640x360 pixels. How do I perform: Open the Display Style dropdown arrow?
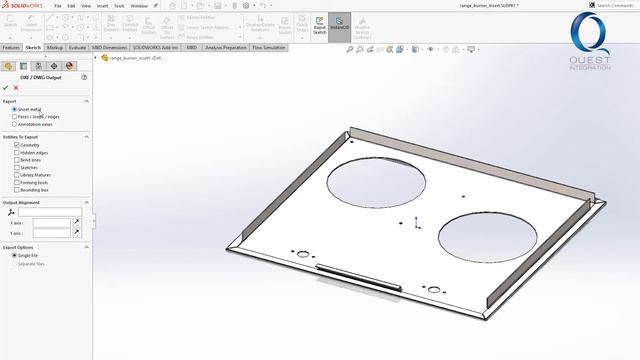(x=422, y=49)
